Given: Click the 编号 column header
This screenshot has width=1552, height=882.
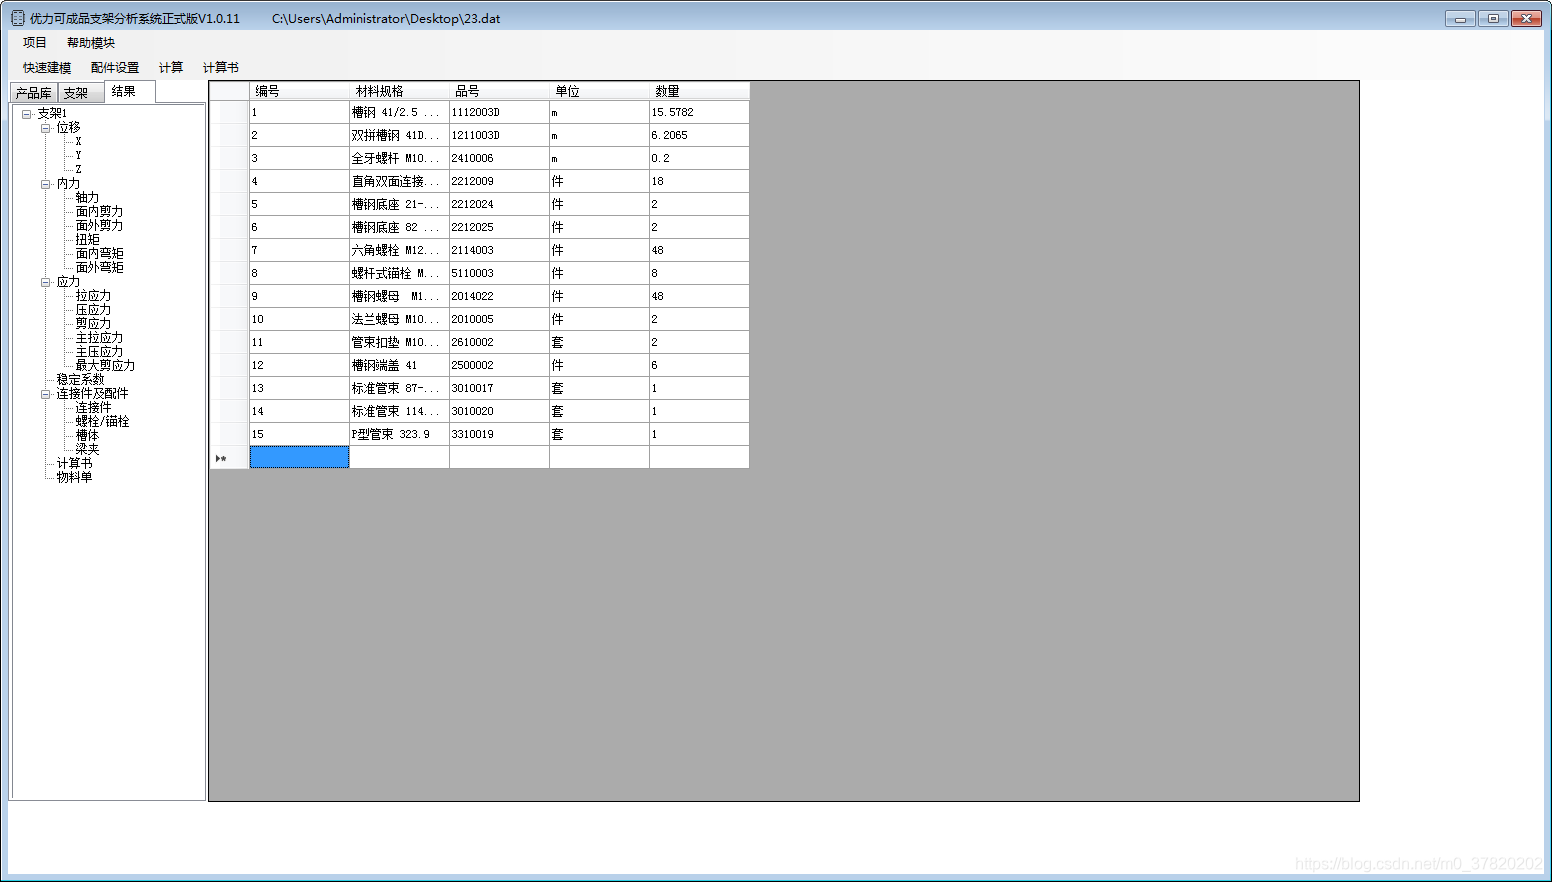Looking at the screenshot, I should click(299, 91).
